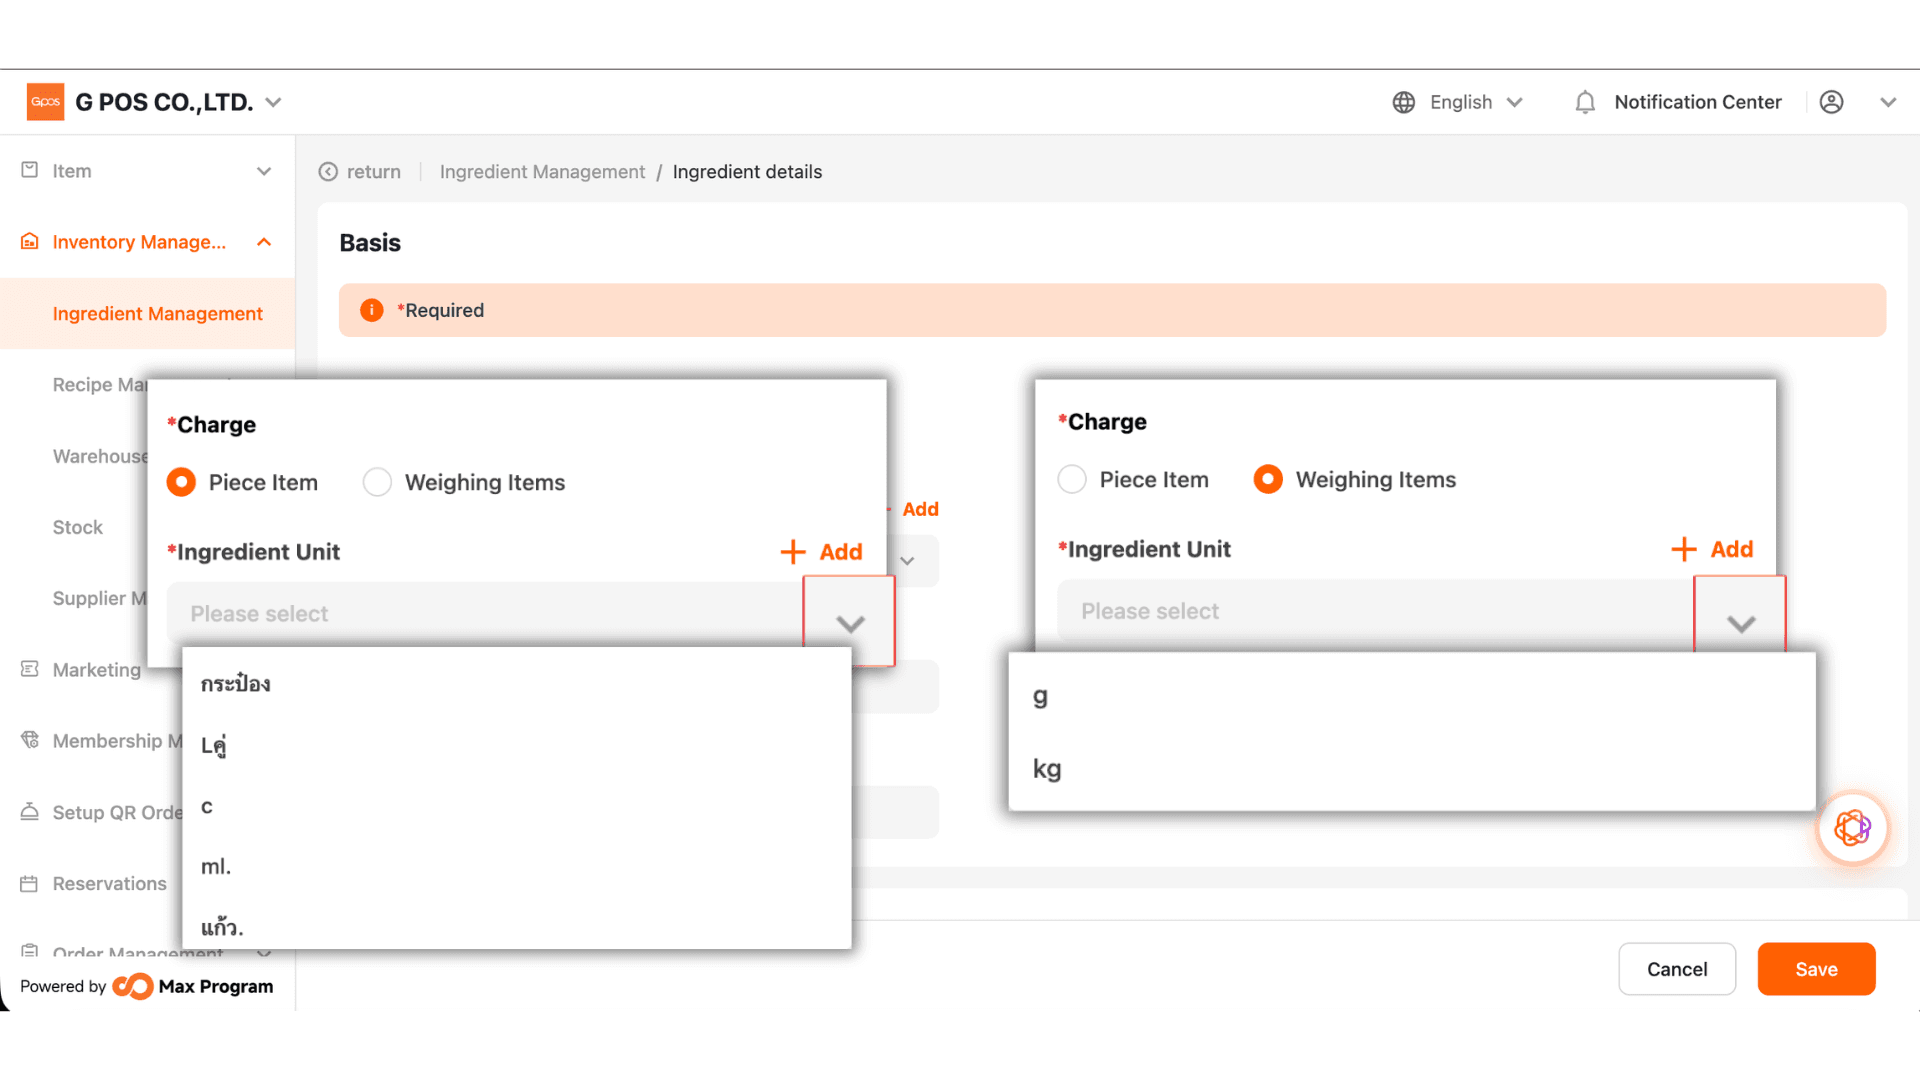Click the return back-arrow icon
Screen dimensions: 1920x1080
(328, 172)
